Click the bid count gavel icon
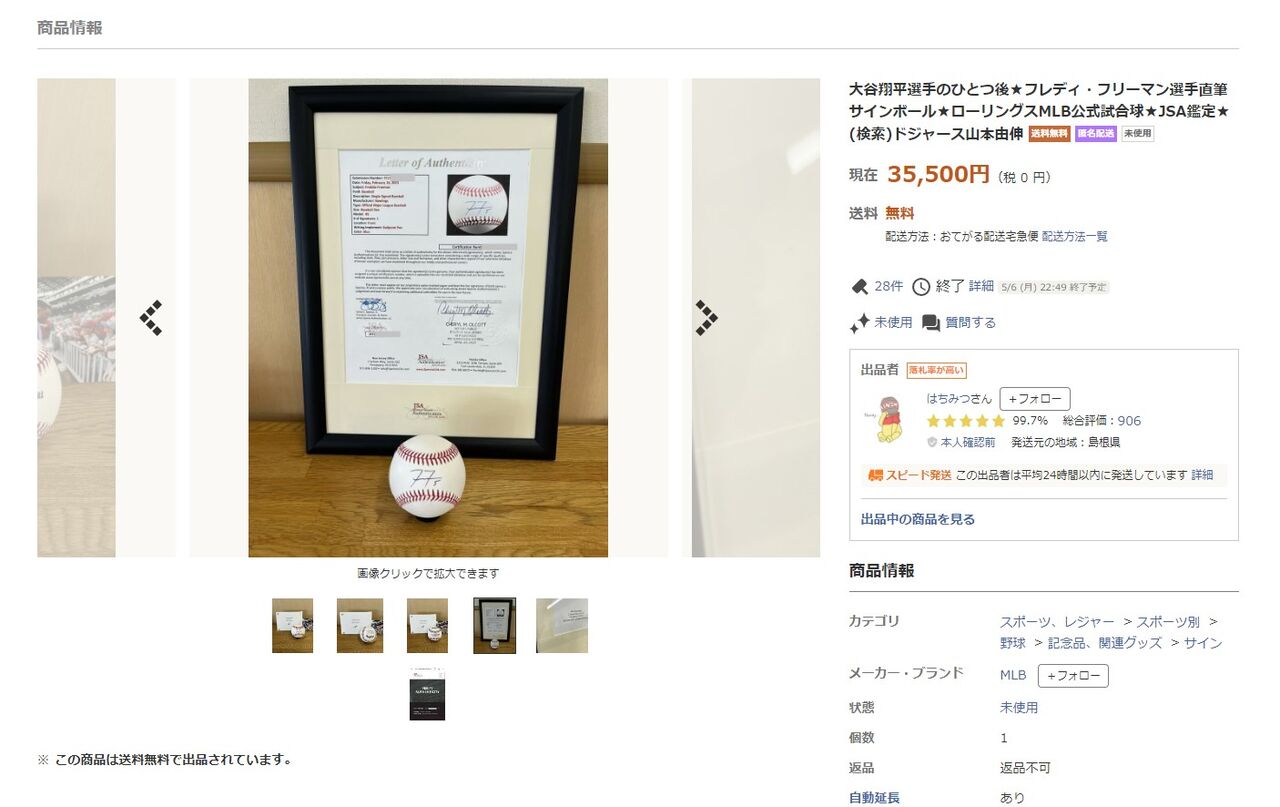The height and width of the screenshot is (807, 1280). [859, 287]
